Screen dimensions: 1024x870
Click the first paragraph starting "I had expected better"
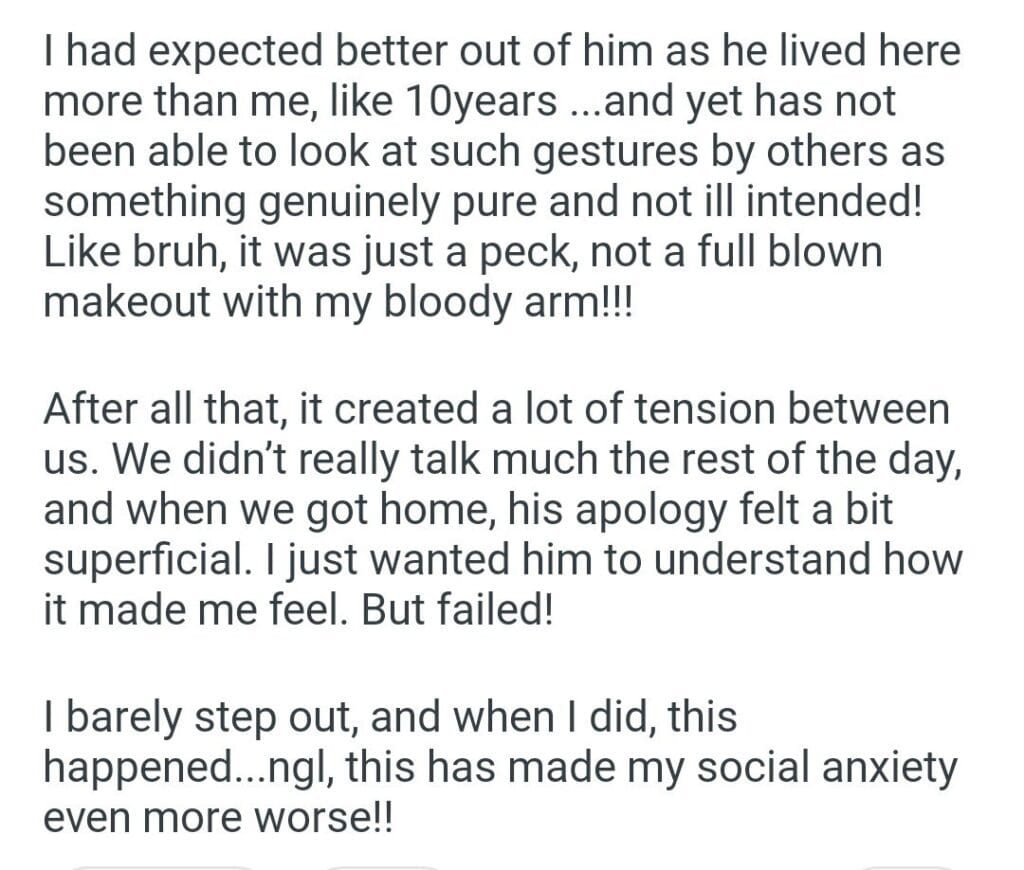tap(500, 176)
